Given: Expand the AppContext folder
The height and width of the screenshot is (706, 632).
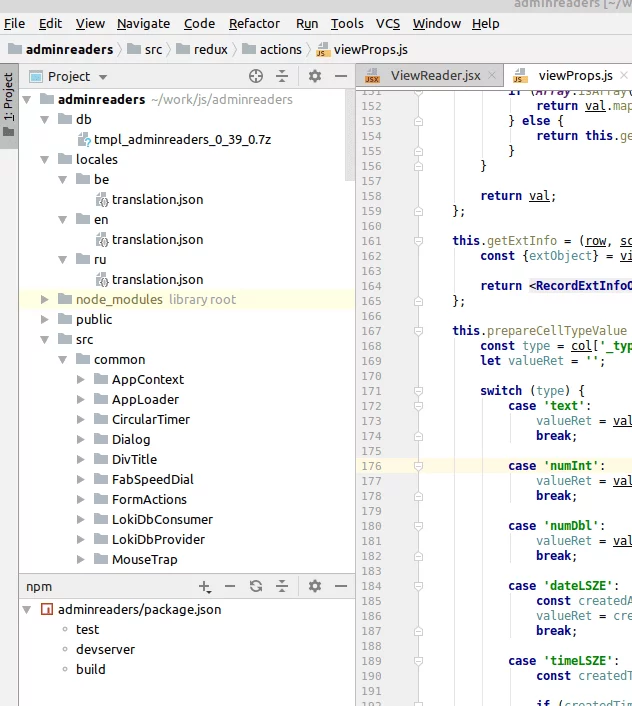Looking at the screenshot, I should pyautogui.click(x=81, y=379).
